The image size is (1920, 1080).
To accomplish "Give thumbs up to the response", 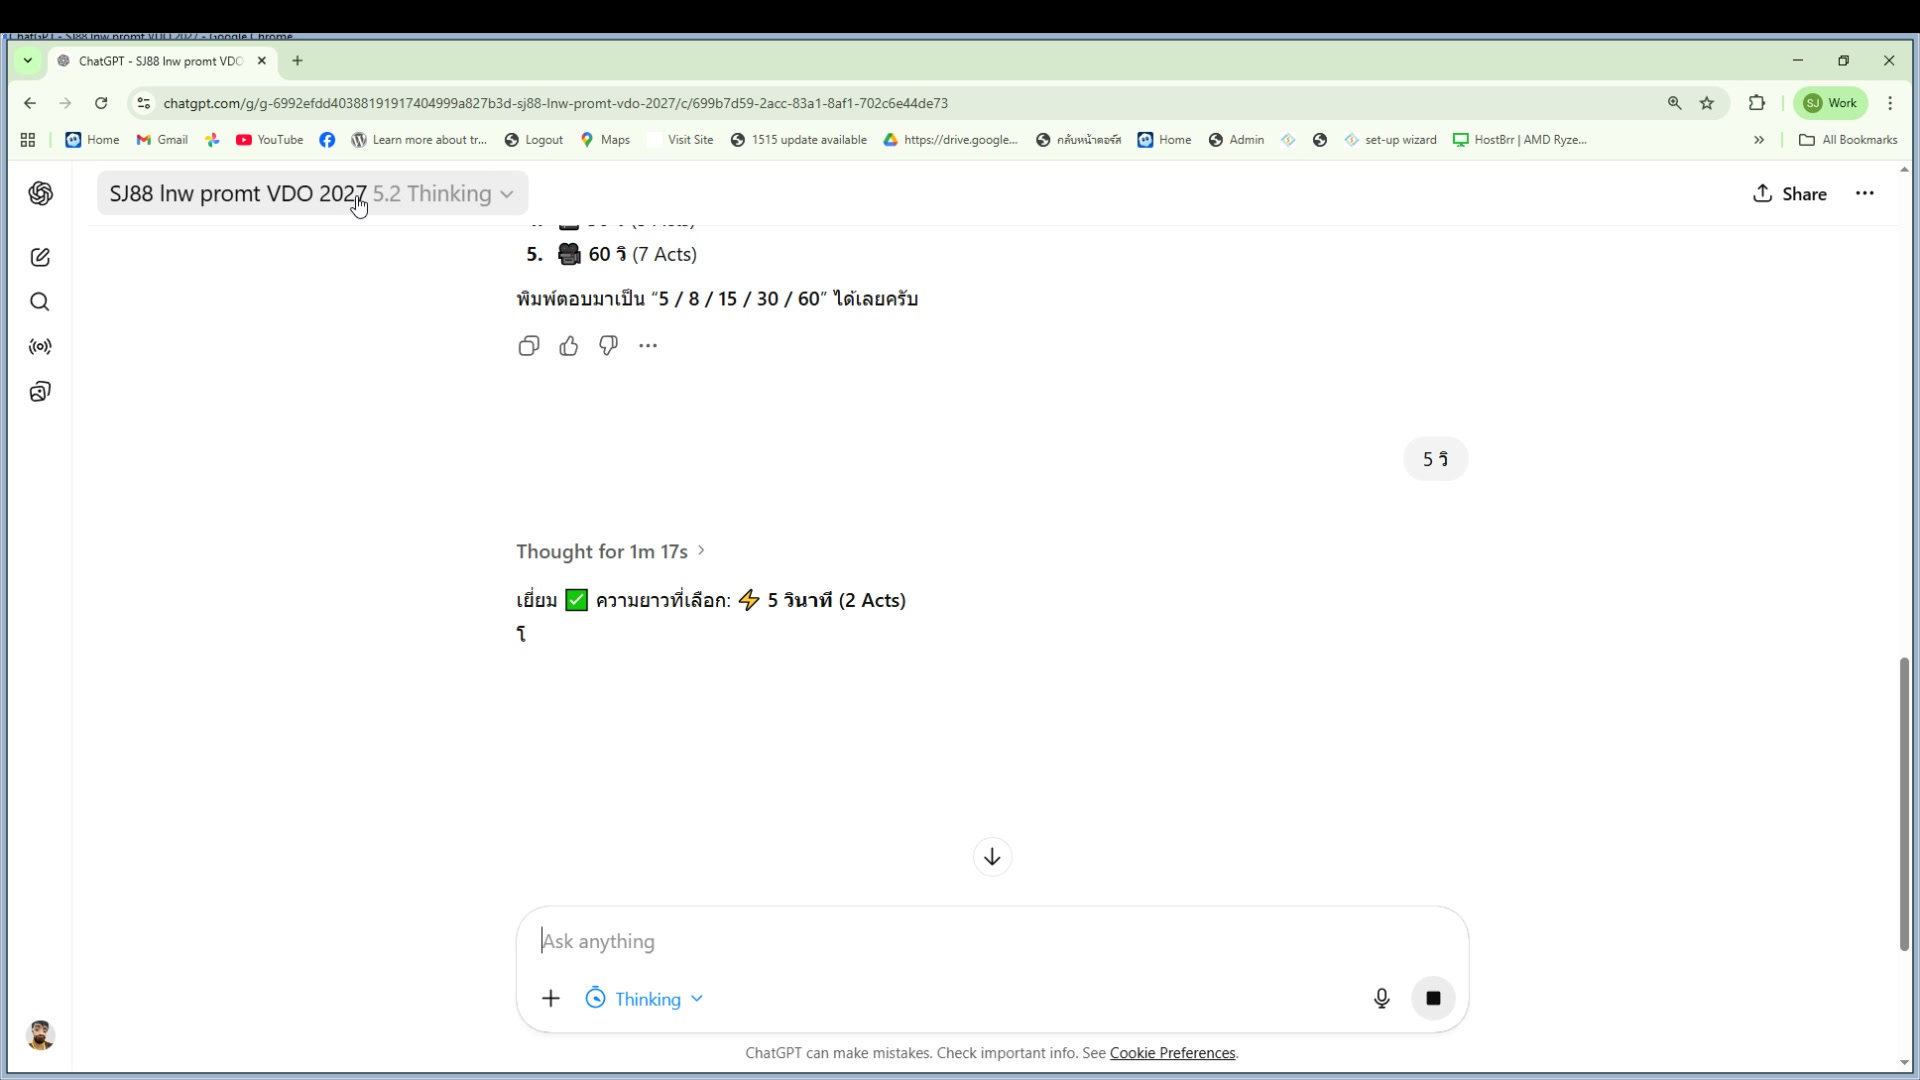I will 569,346.
